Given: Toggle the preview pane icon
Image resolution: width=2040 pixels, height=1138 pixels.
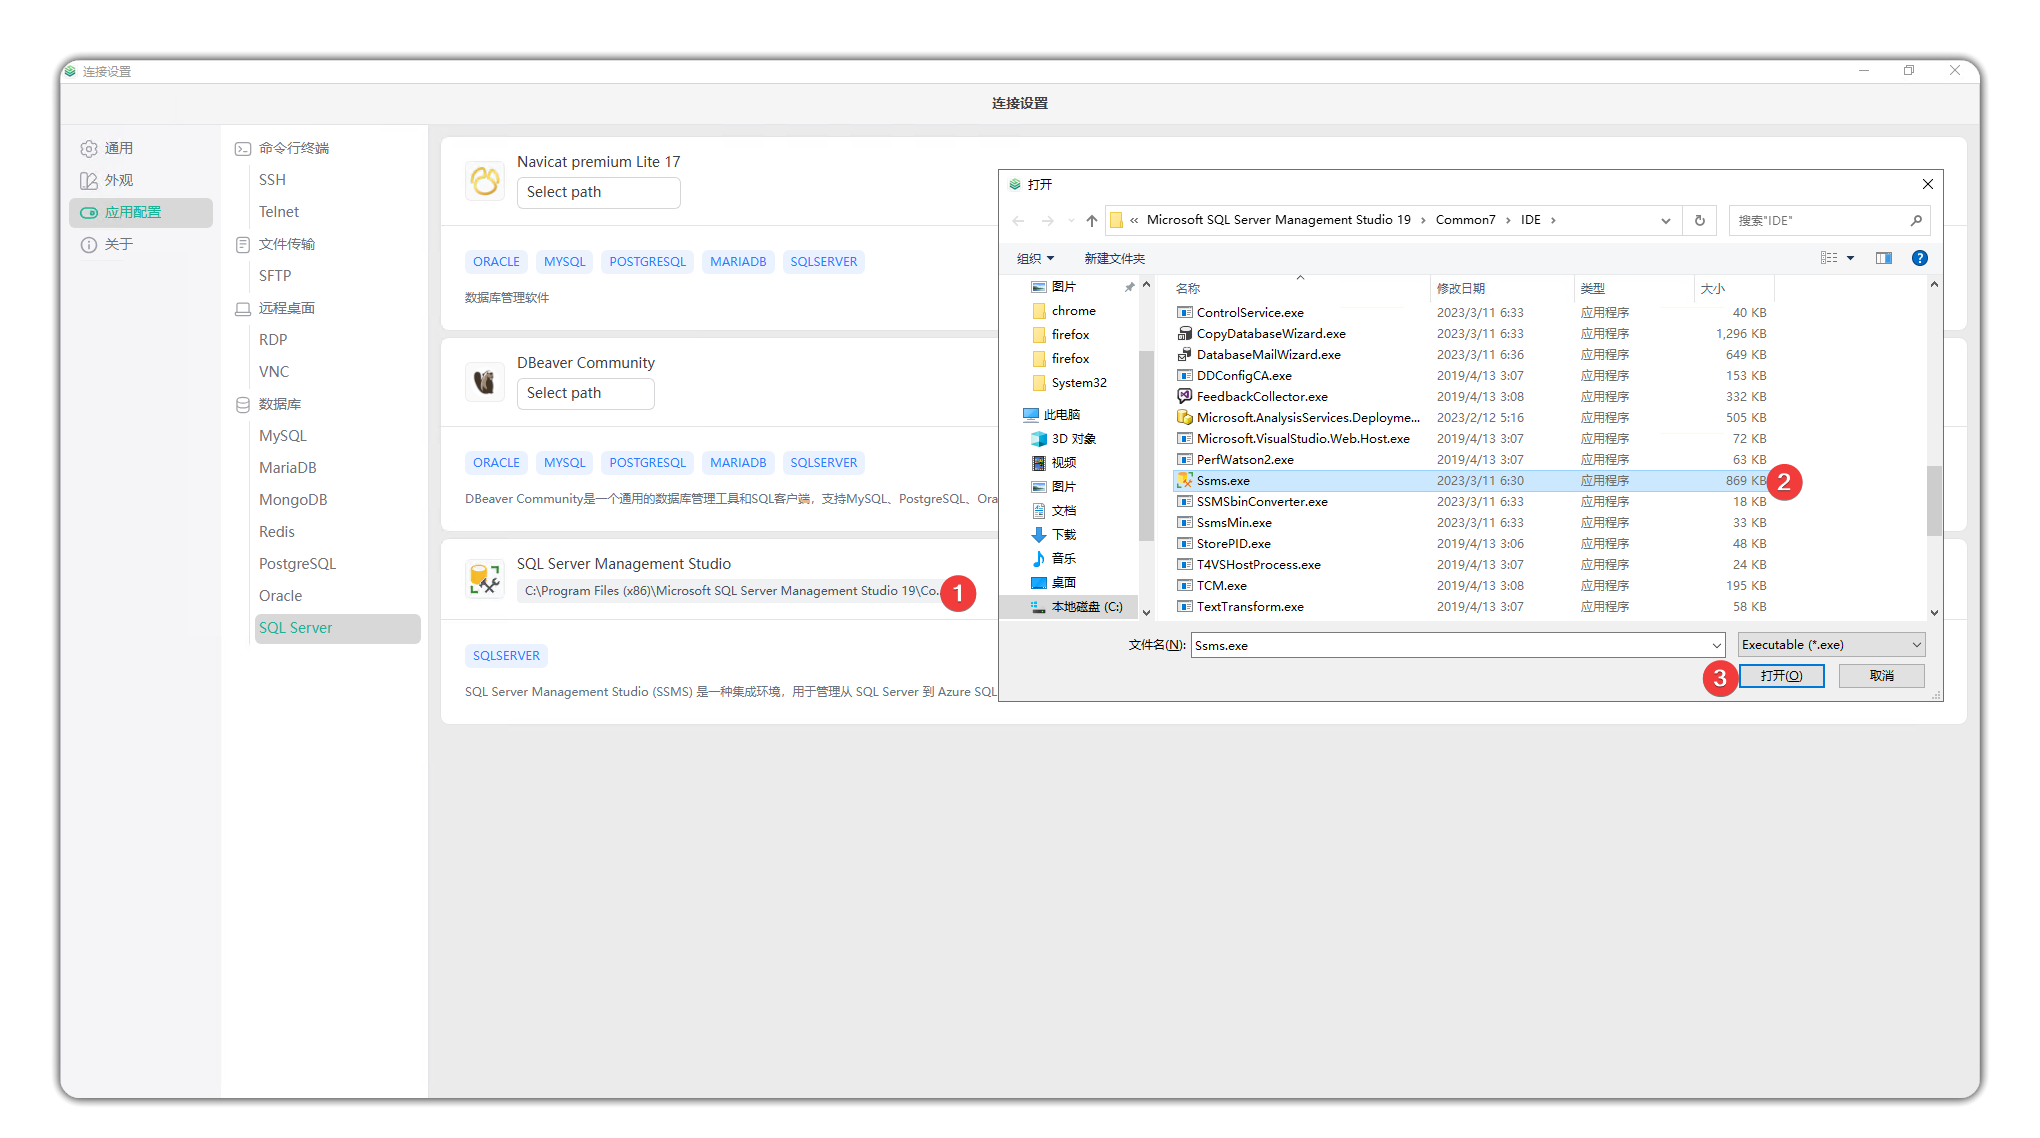Looking at the screenshot, I should tap(1884, 258).
